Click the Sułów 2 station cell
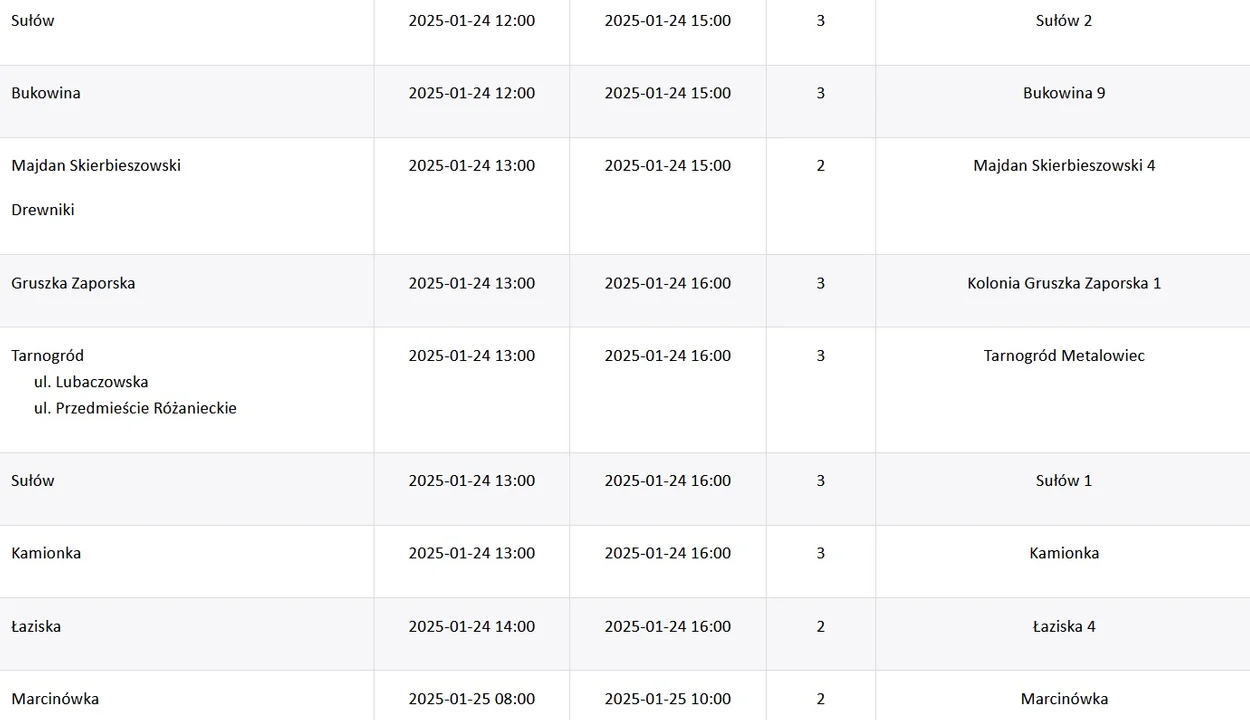1250x720 pixels. point(1063,21)
